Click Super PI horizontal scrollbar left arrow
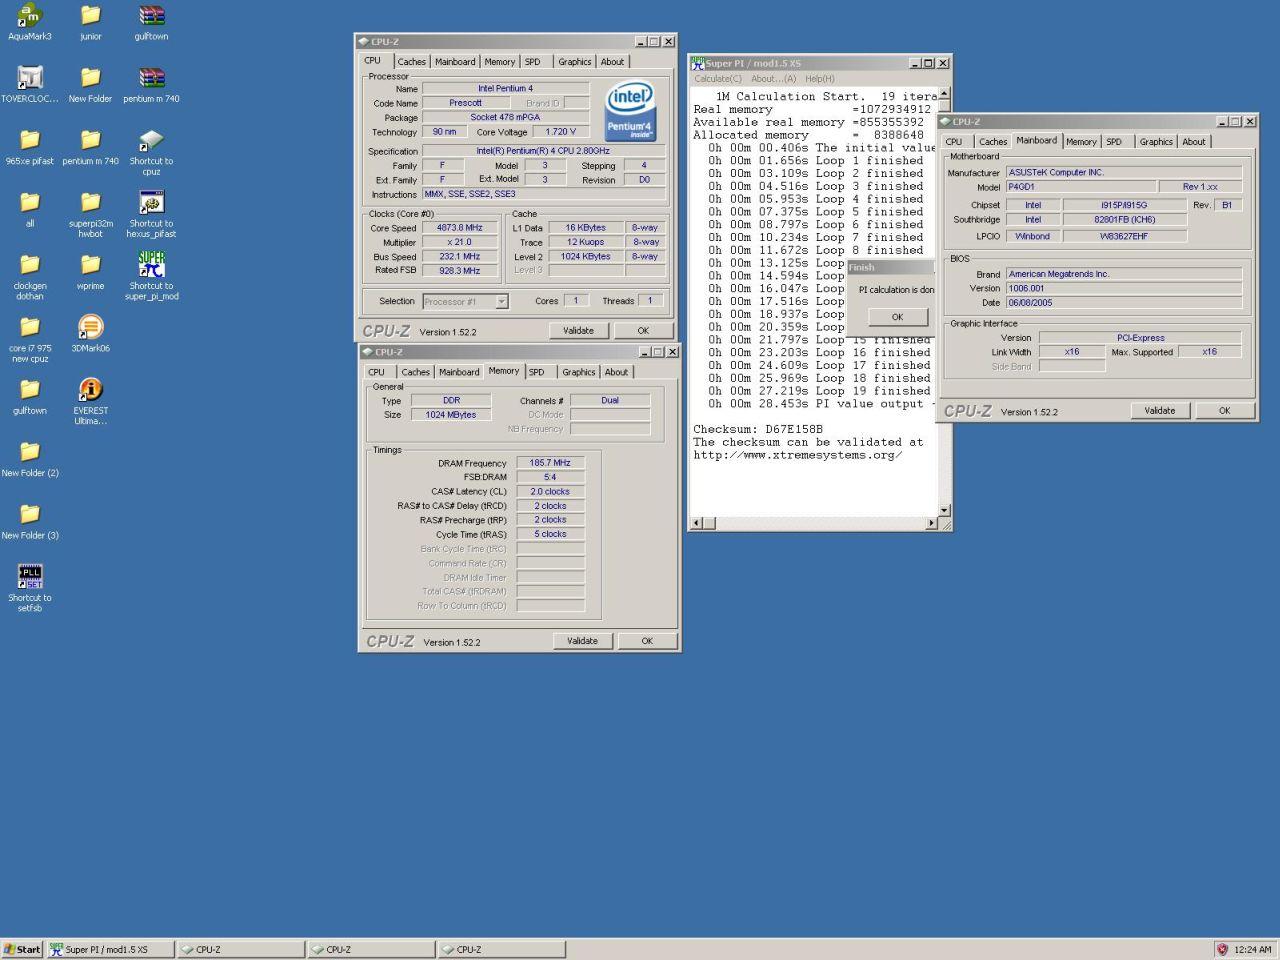Image resolution: width=1280 pixels, height=960 pixels. coord(697,523)
